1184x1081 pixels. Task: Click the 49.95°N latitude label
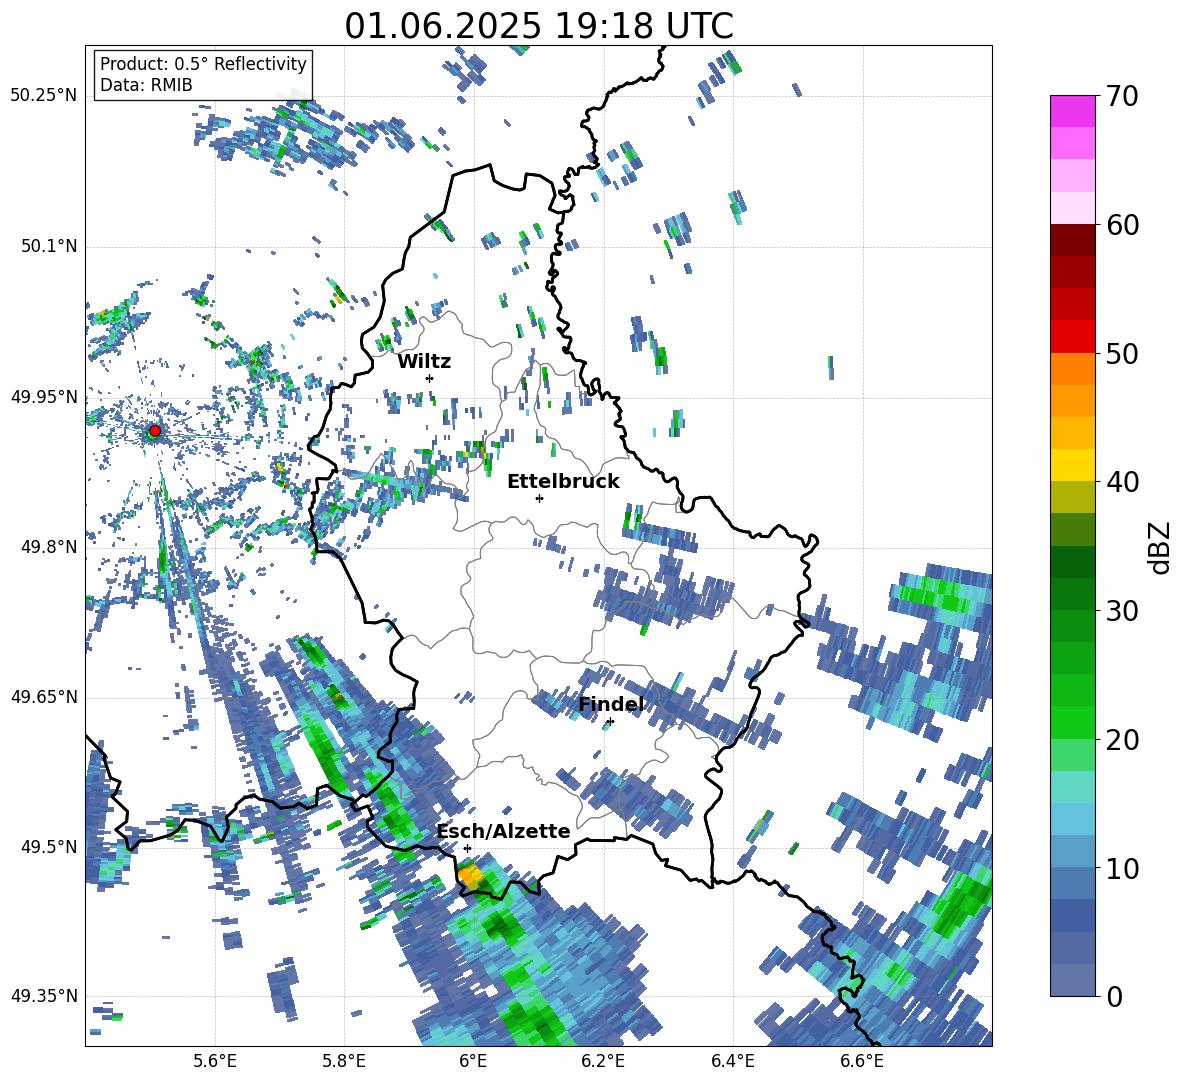click(44, 397)
